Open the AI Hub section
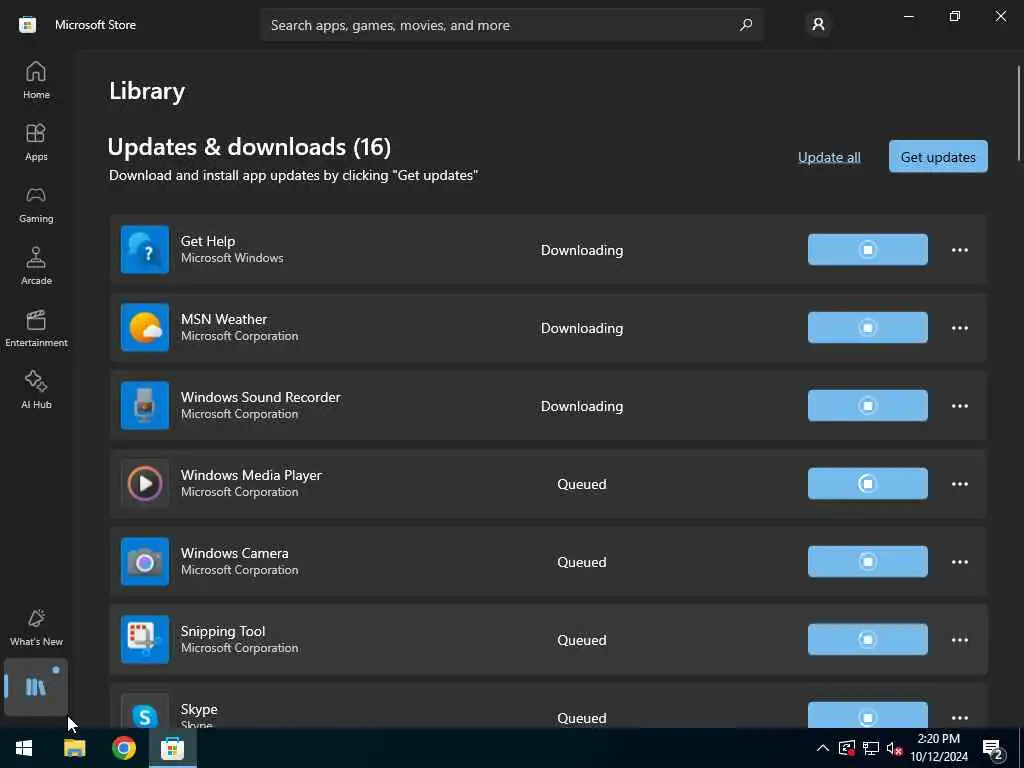The width and height of the screenshot is (1024, 768). [36, 391]
